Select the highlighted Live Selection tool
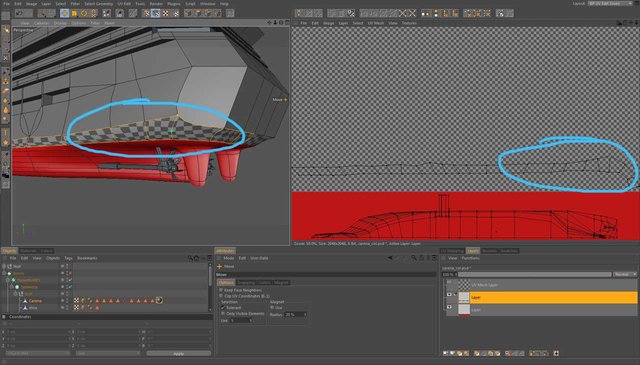The image size is (640, 365). pos(64,13)
